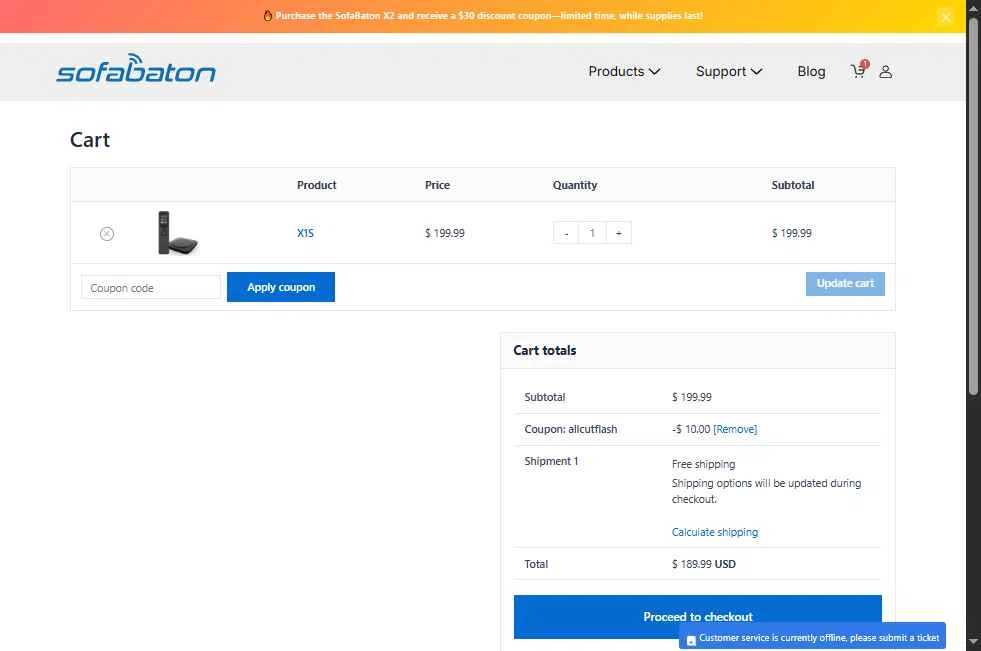Click the Price column header
Viewport: 981px width, 651px height.
(x=437, y=185)
